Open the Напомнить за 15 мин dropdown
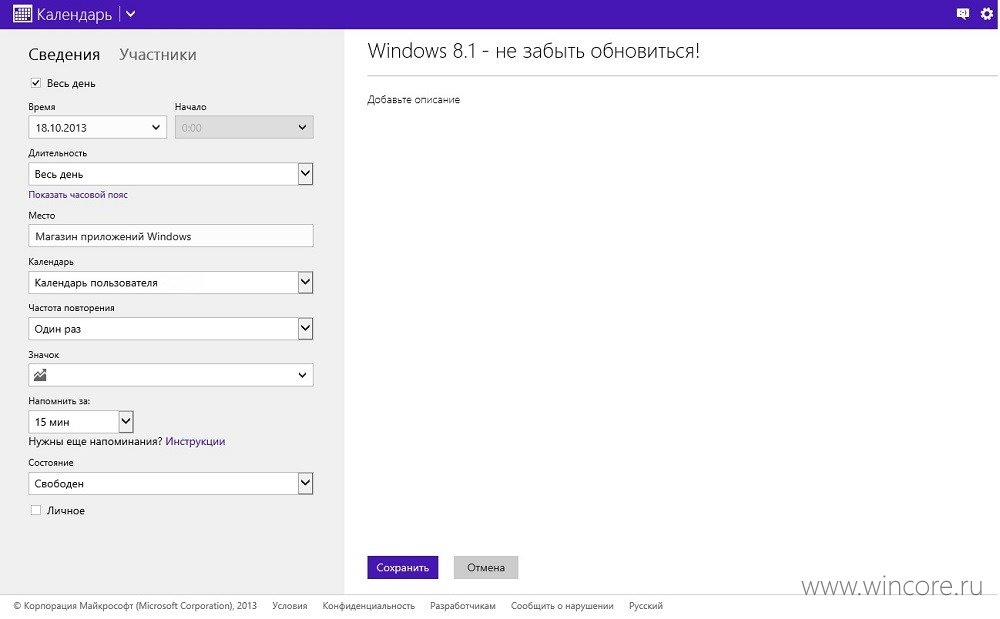 pyautogui.click(x=81, y=421)
